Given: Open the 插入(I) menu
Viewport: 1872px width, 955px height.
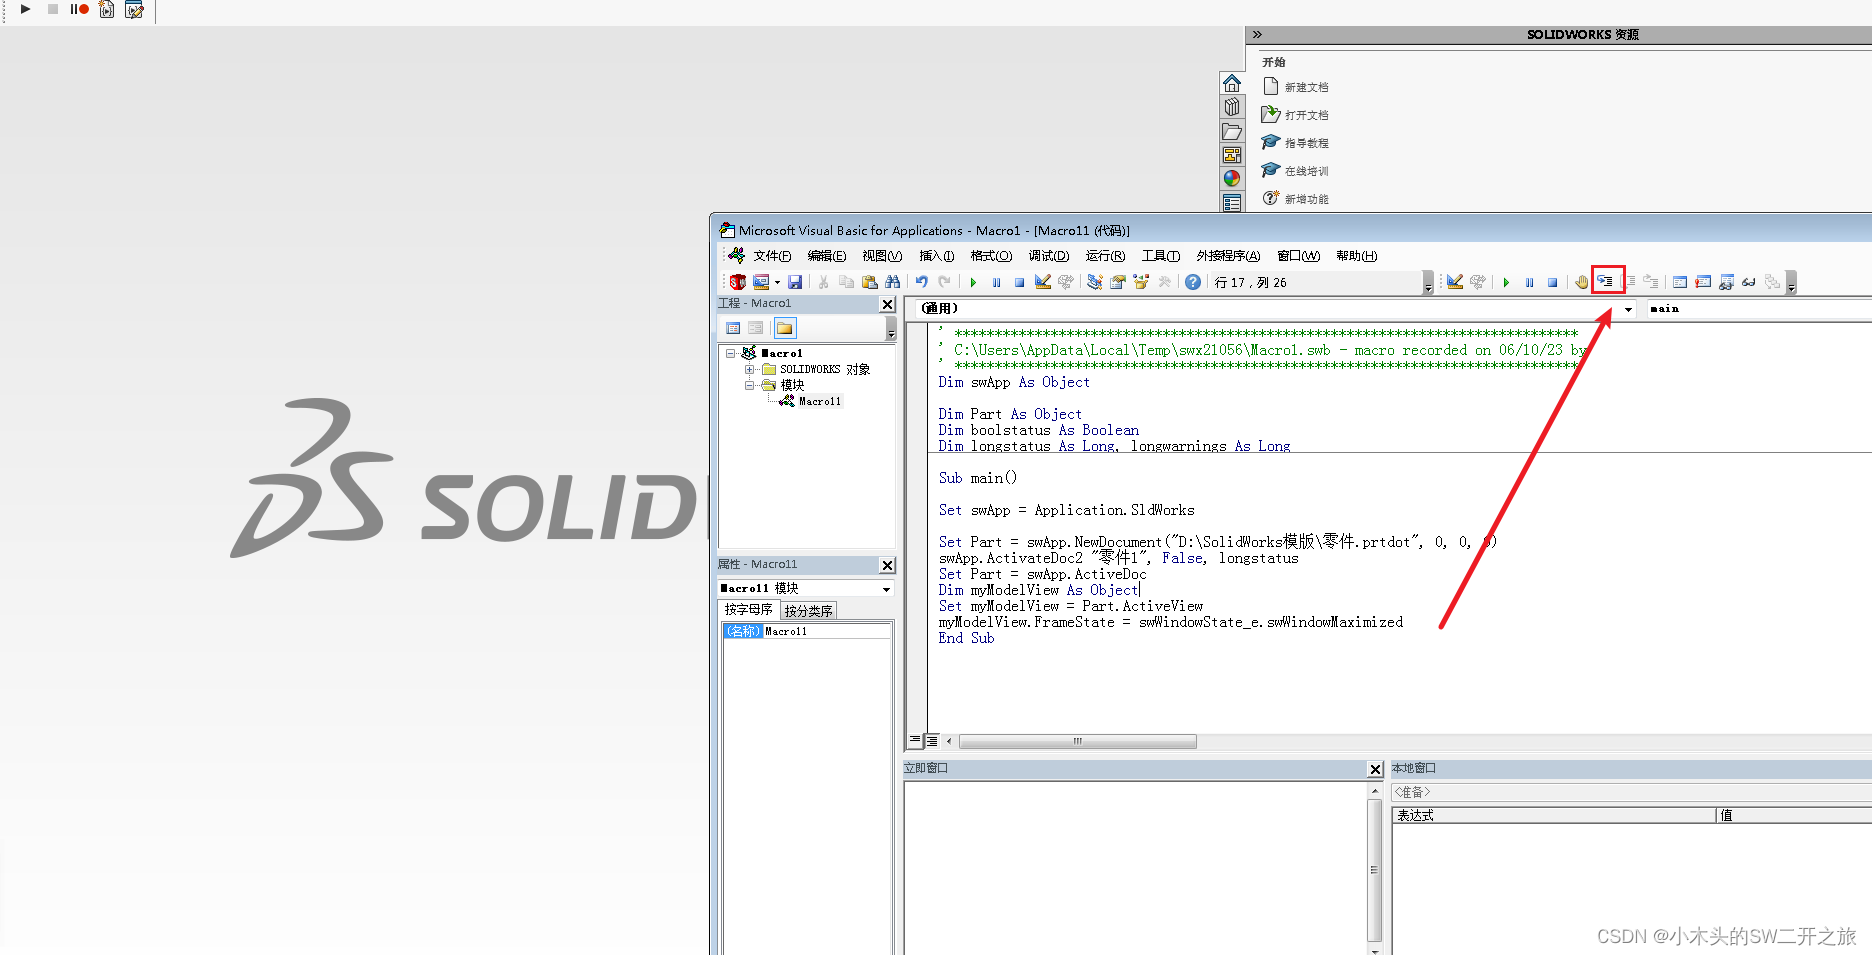Looking at the screenshot, I should [x=936, y=256].
